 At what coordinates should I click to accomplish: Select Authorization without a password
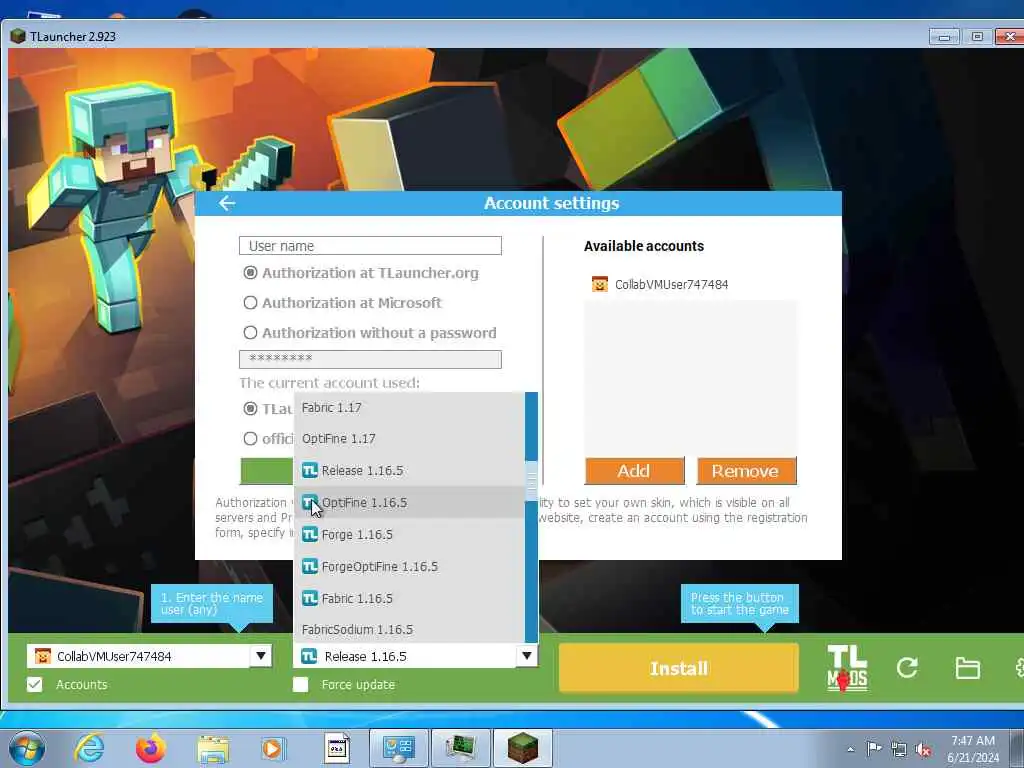pyautogui.click(x=250, y=333)
